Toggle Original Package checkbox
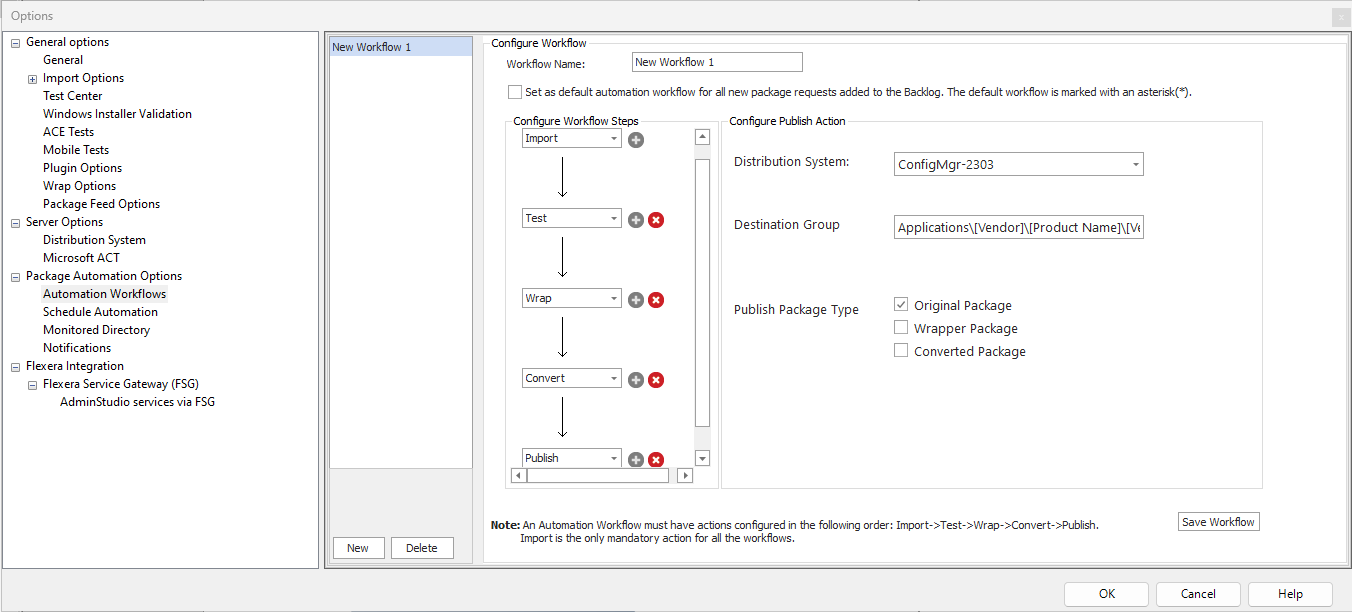Screen dimensions: 1352x612 [x=901, y=305]
